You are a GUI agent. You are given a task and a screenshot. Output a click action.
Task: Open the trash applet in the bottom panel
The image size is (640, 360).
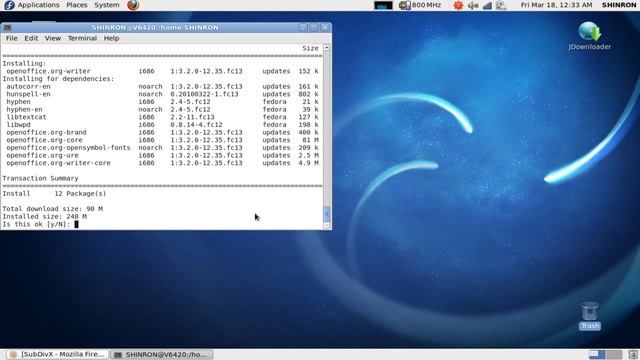coord(633,354)
